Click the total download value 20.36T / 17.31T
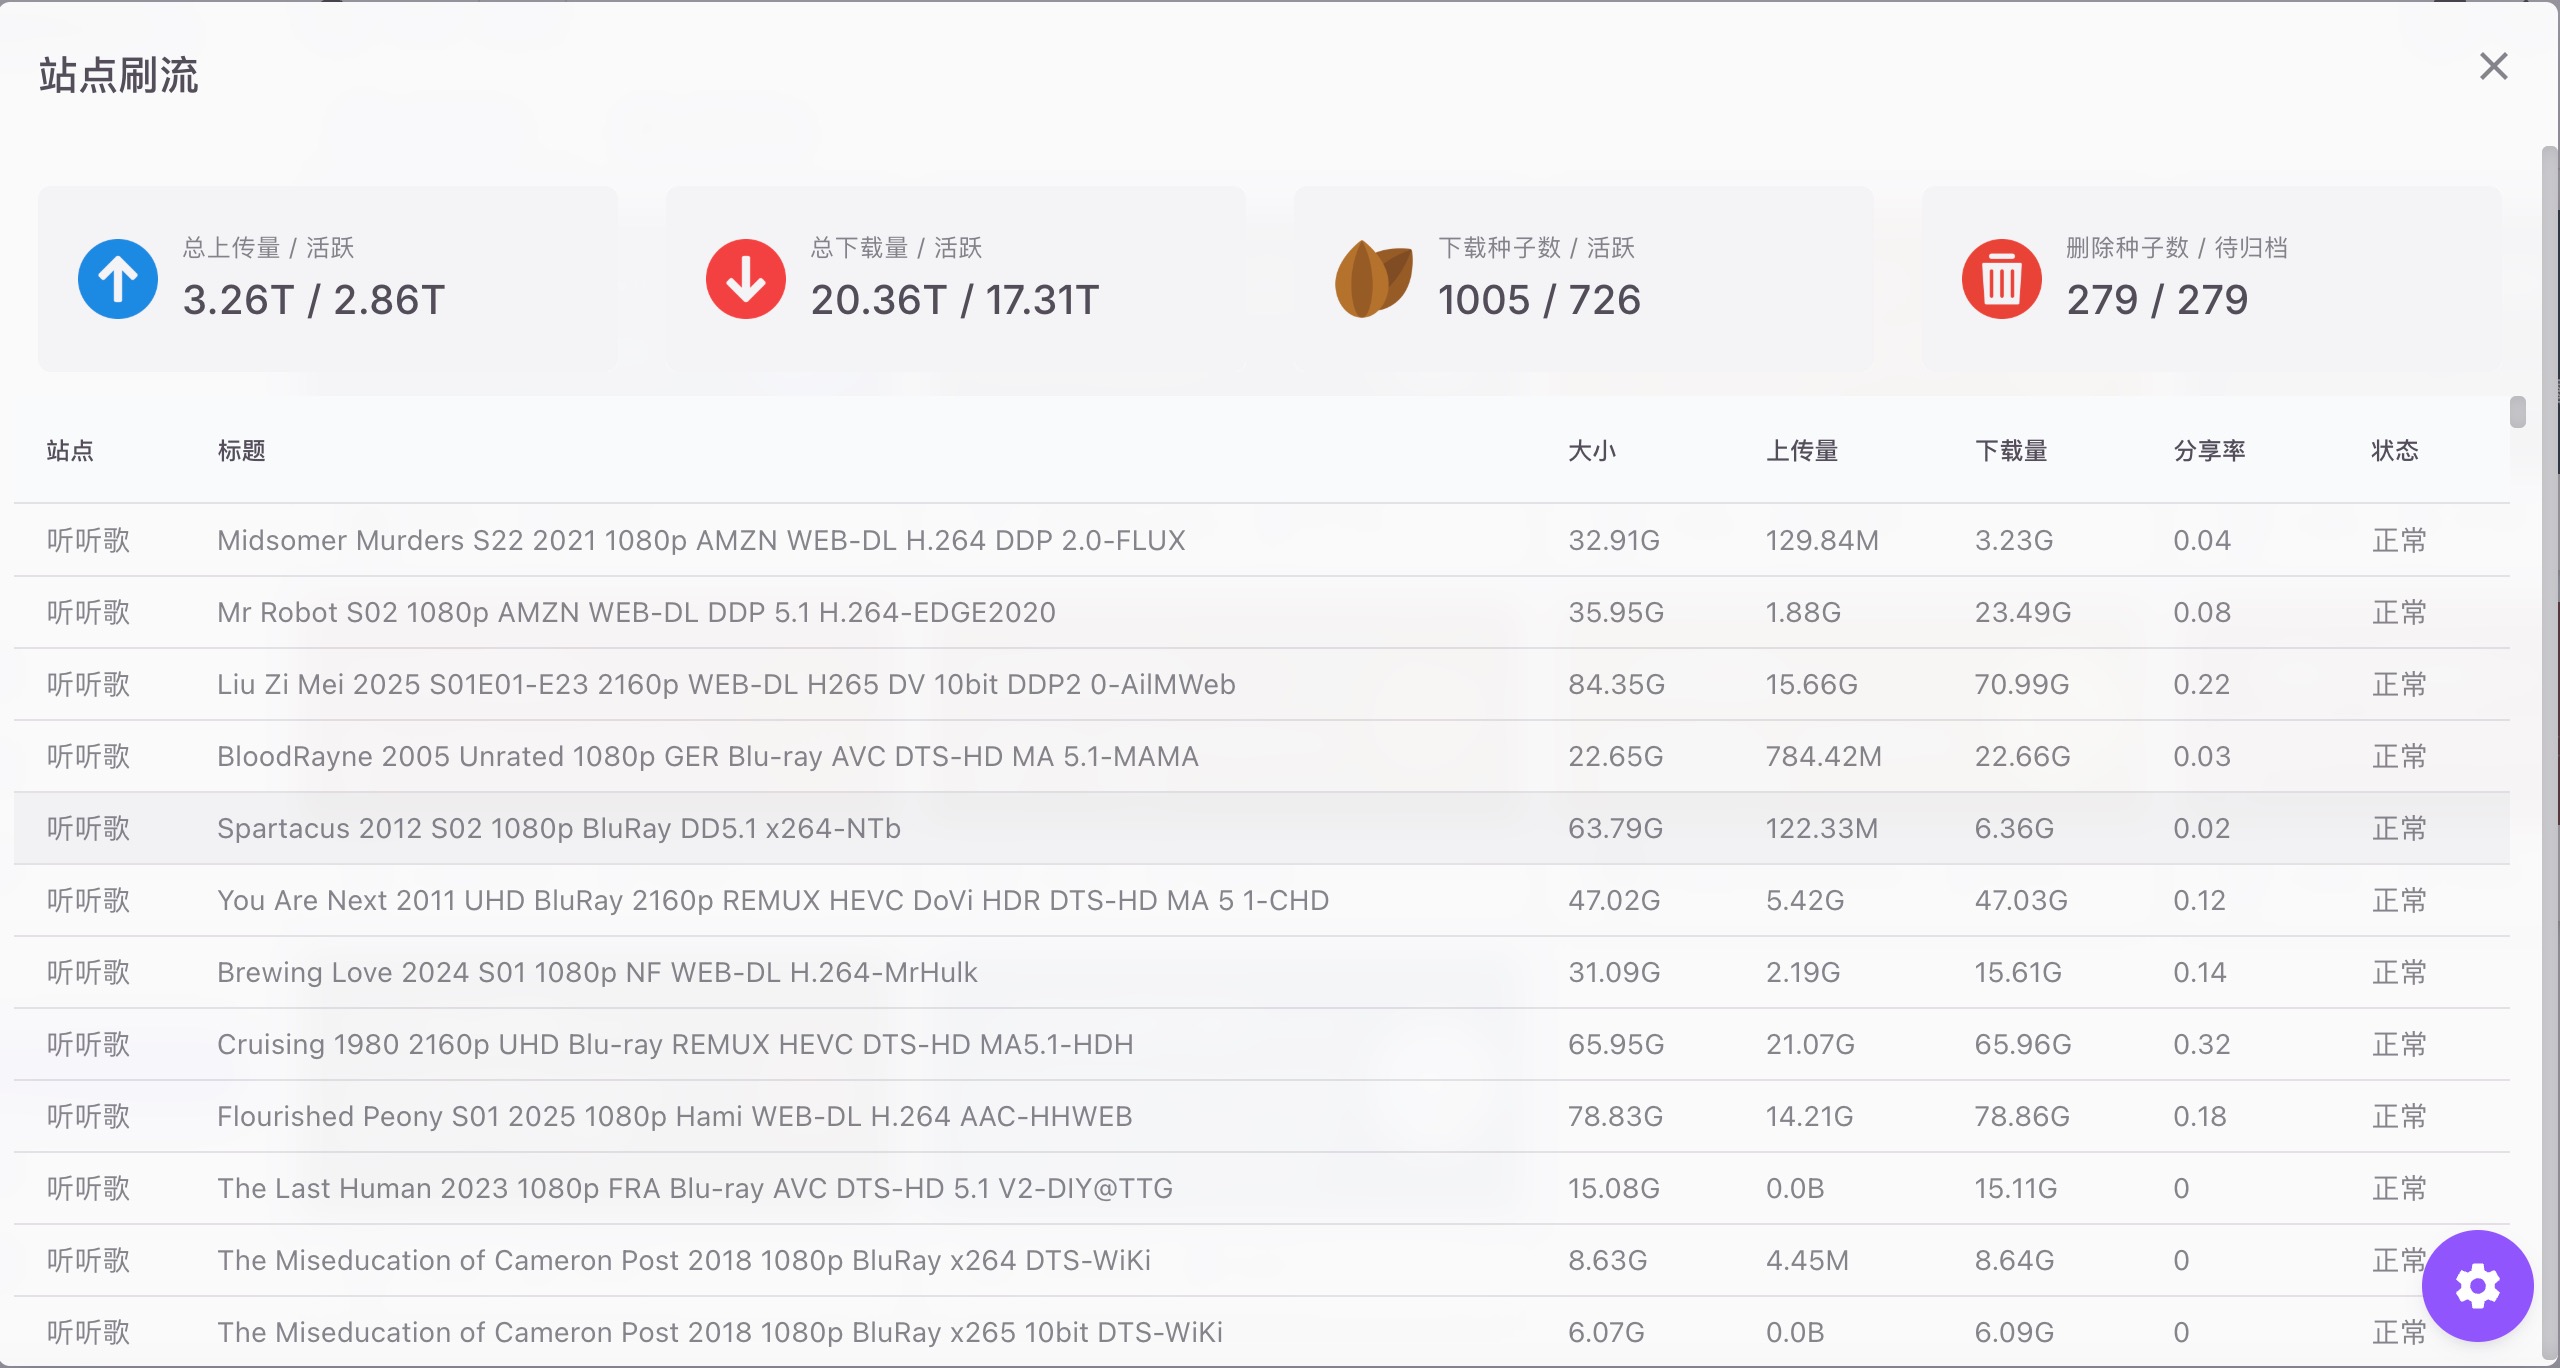The height and width of the screenshot is (1368, 2560). click(955, 300)
